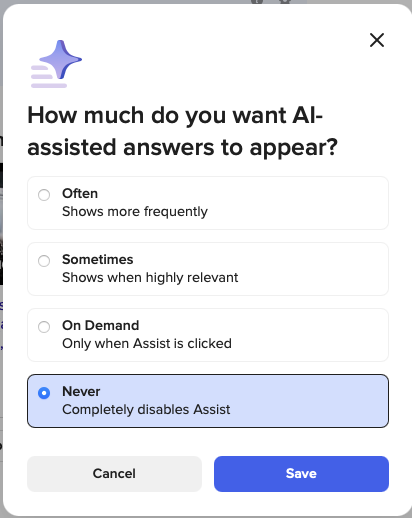Click 'Completely disables Assist' description
The height and width of the screenshot is (518, 412).
(146, 410)
